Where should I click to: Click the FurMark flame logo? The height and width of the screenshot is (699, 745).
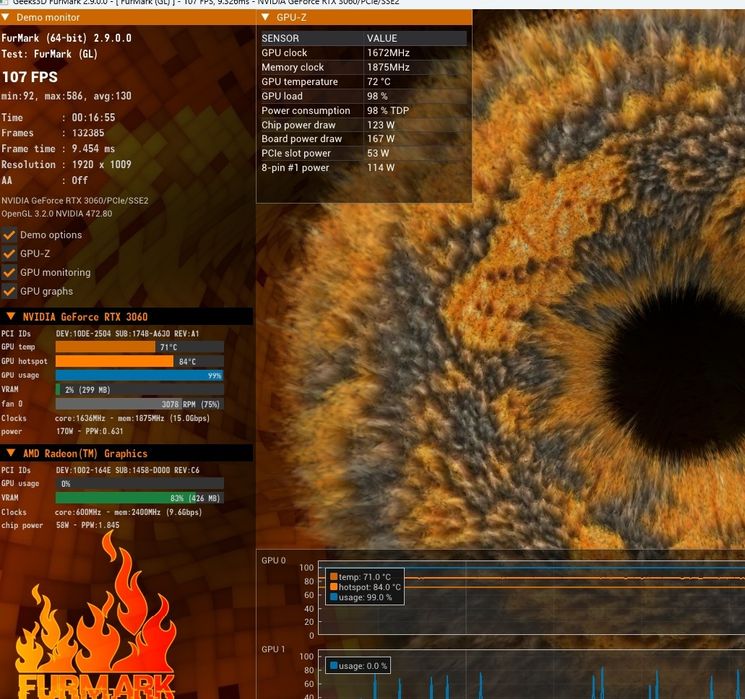coord(95,618)
